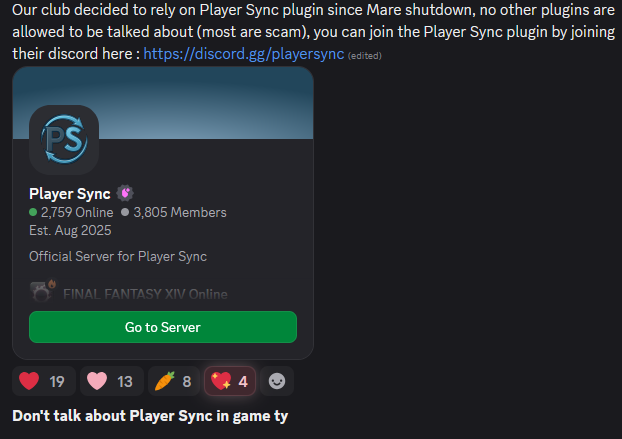This screenshot has width=622, height=439.
Task: Click the Go to Server button
Action: coord(163,327)
